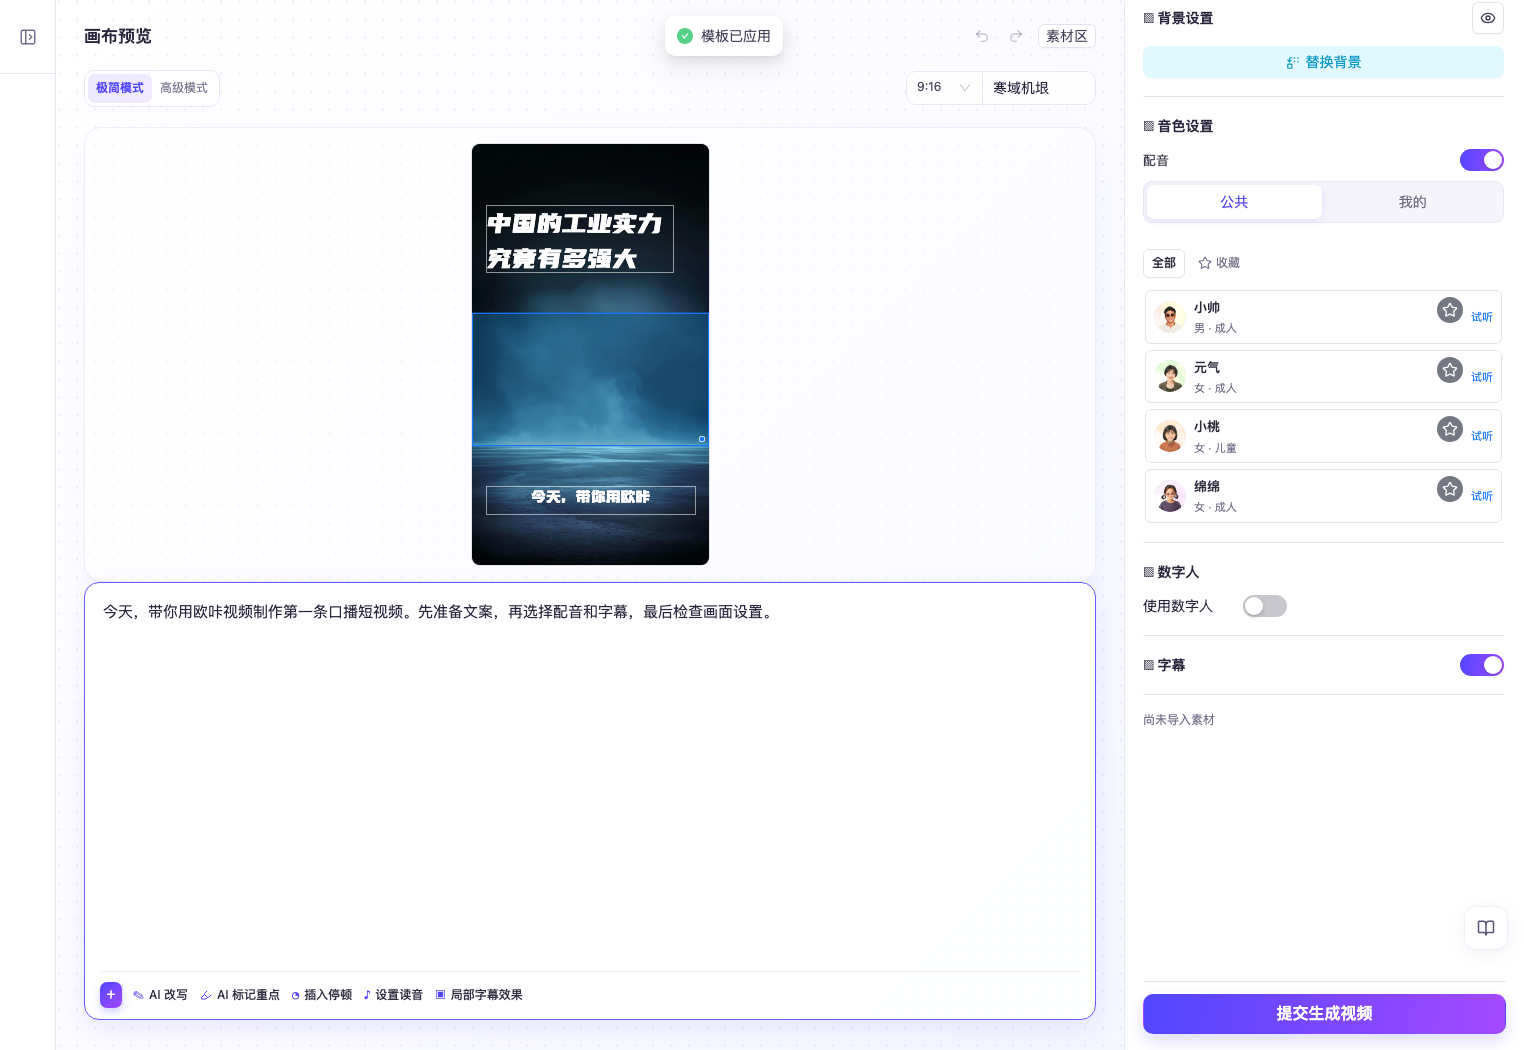Click 插入停顿 tool

[x=321, y=995]
